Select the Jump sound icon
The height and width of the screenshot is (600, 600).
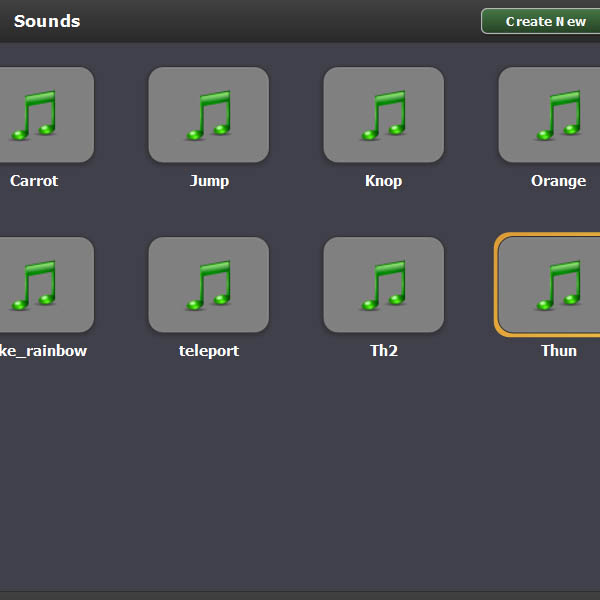208,115
